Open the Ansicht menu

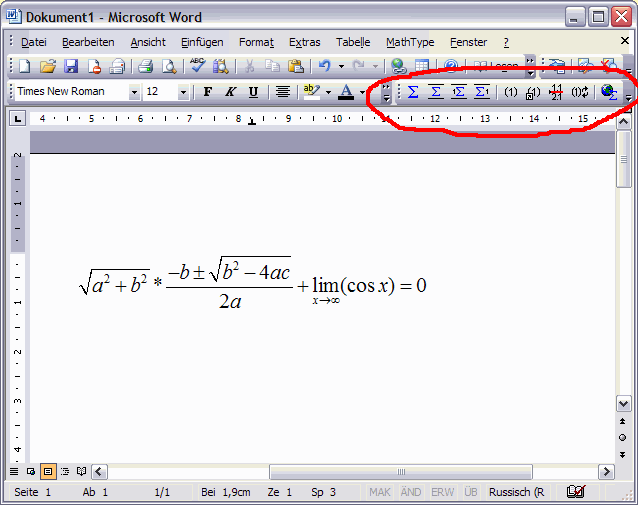click(x=148, y=42)
